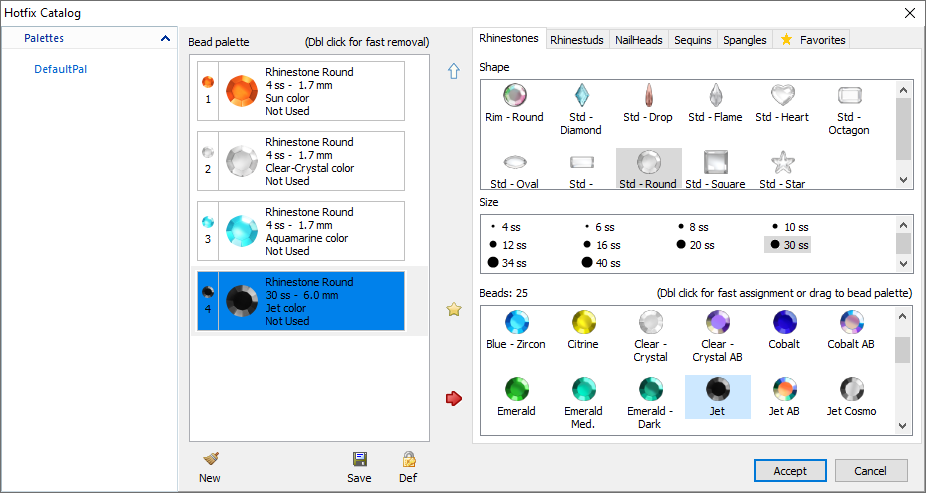Click the red assign arrow icon

[454, 399]
